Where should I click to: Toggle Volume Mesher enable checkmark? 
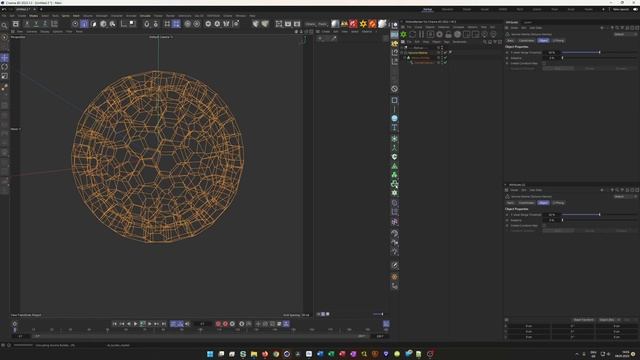[445, 53]
